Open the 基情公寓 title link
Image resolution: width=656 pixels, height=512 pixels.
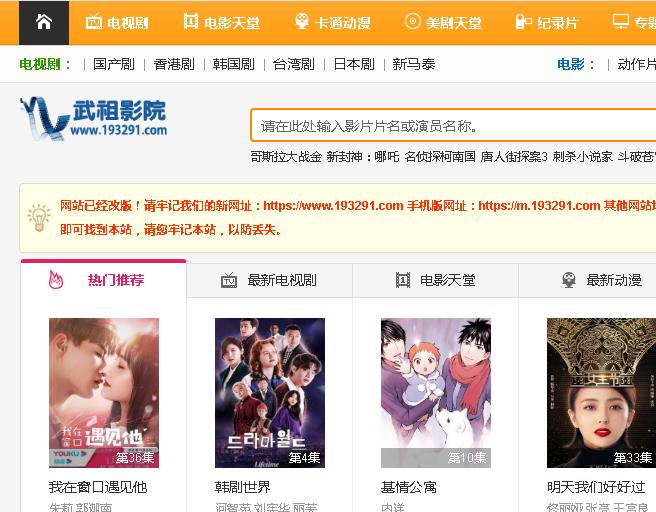click(409, 487)
